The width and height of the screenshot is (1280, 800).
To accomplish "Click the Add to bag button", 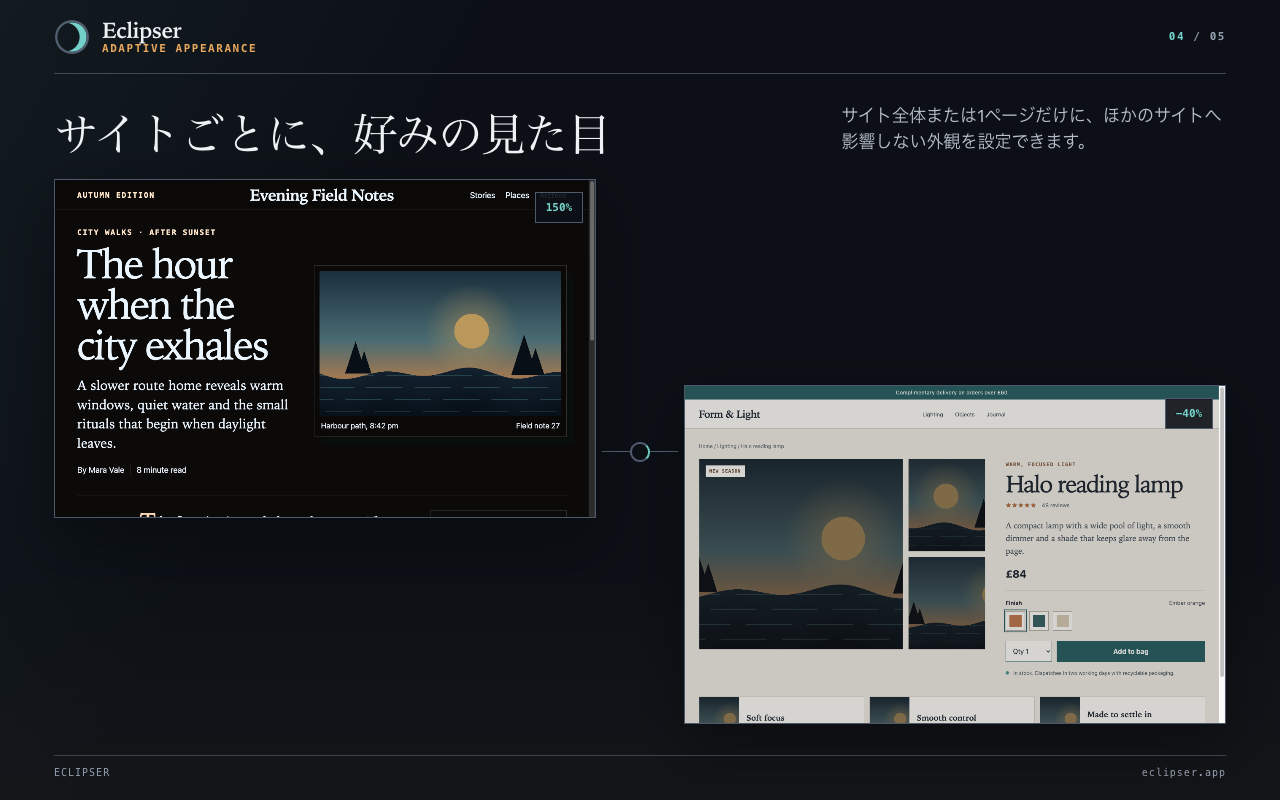I will tap(1131, 651).
